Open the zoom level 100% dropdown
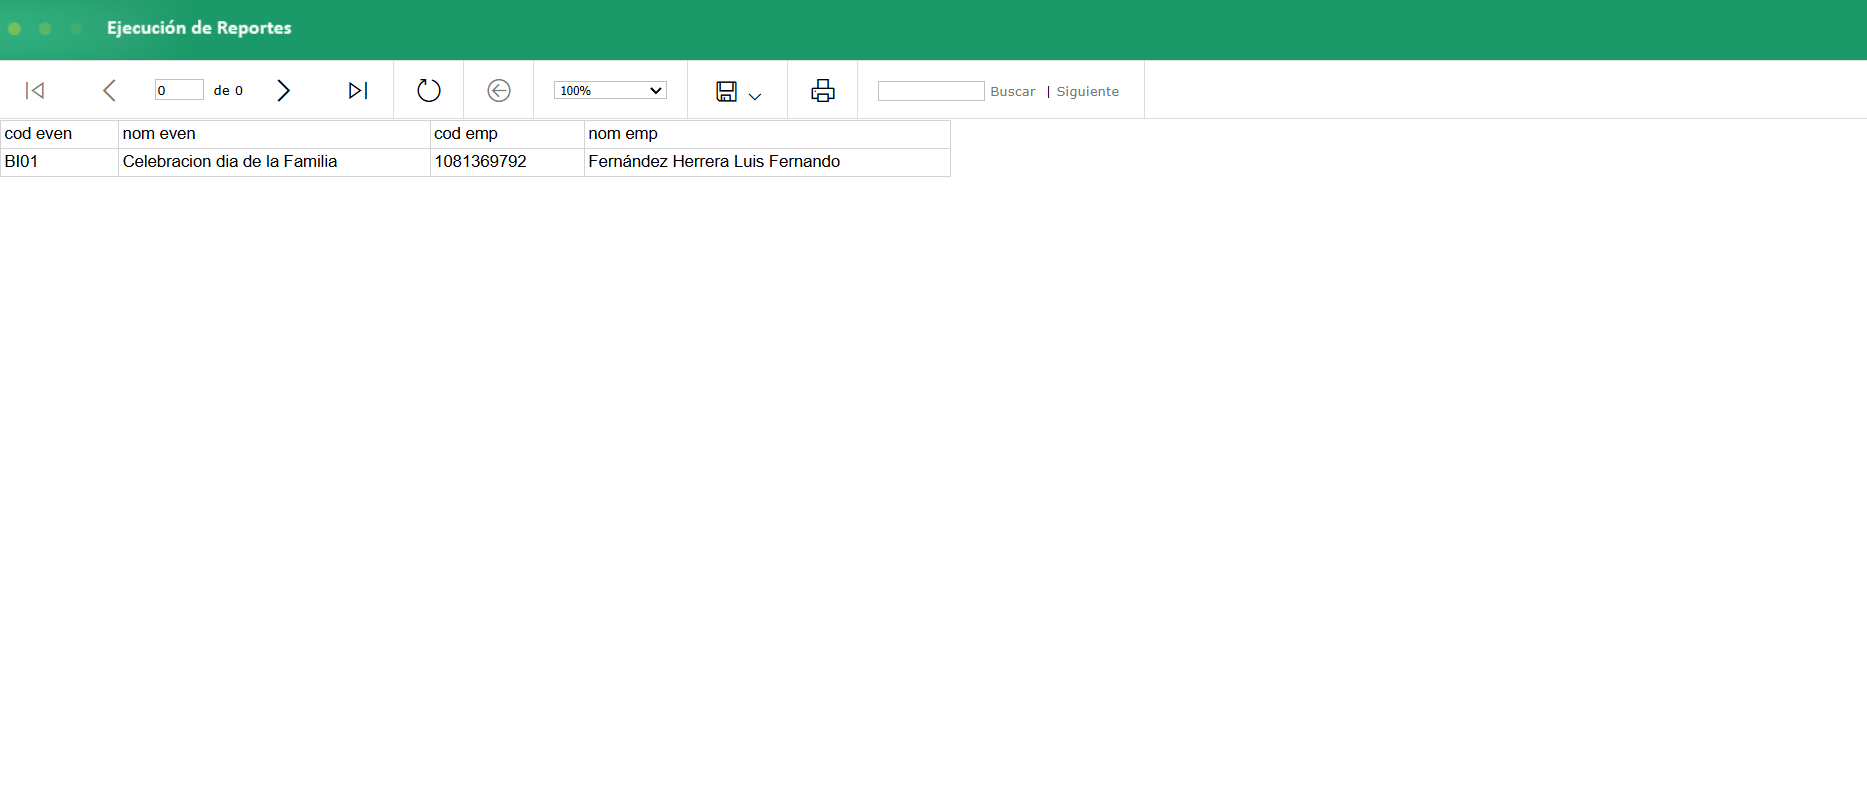Image resolution: width=1867 pixels, height=807 pixels. (x=610, y=90)
